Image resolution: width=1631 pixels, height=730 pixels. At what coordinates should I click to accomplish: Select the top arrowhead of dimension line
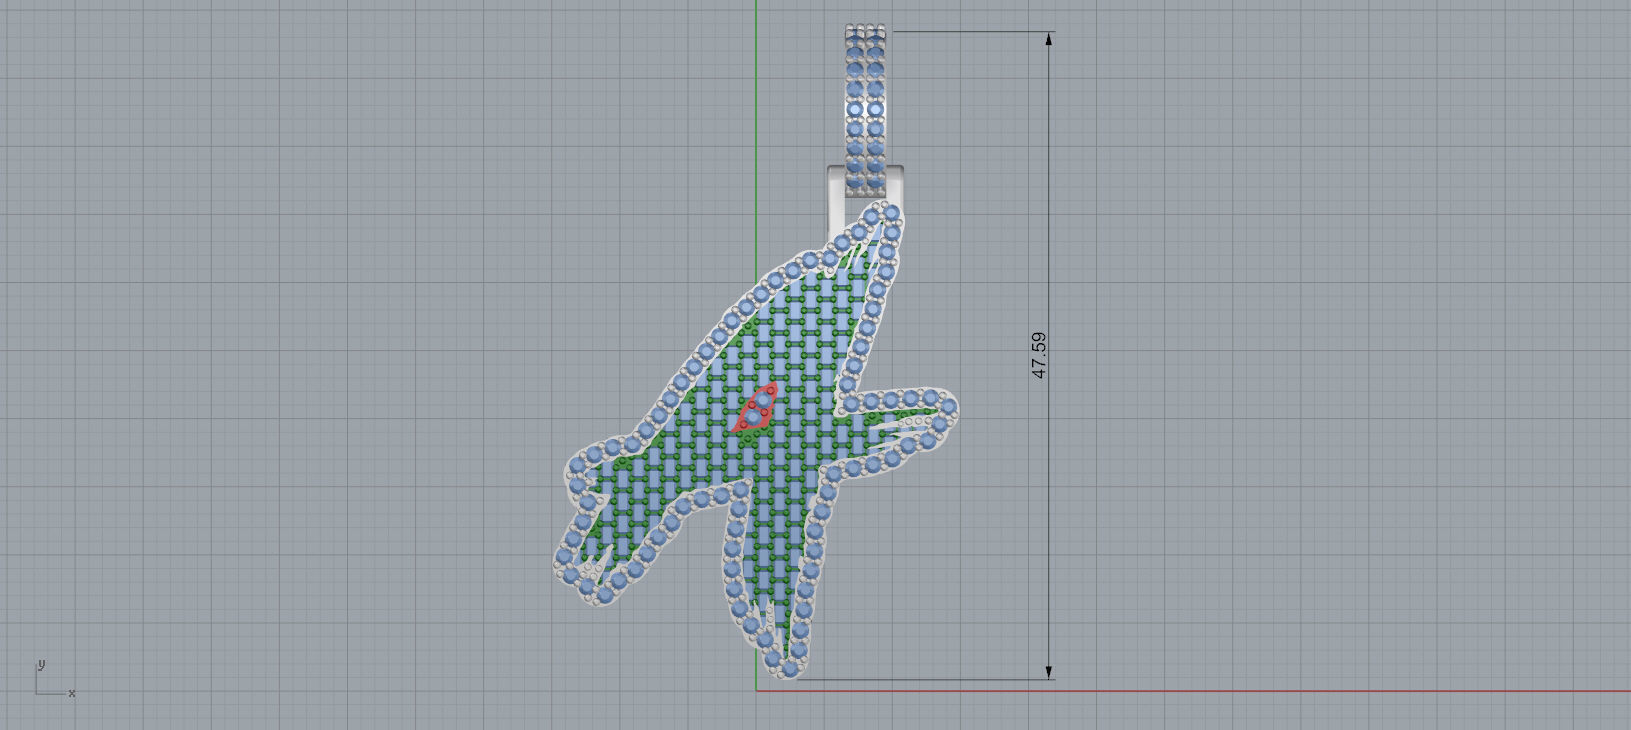point(1049,39)
